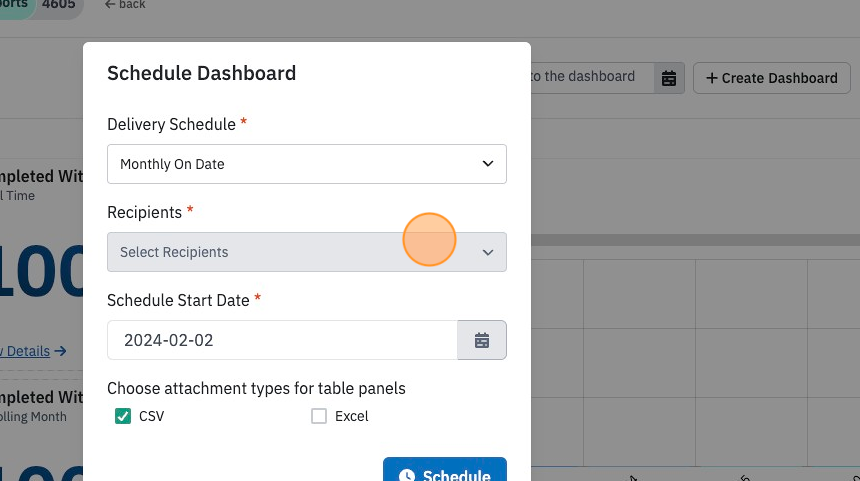The height and width of the screenshot is (481, 860).
Task: Open the calendar picker beside Schedule Start Date
Action: 482,340
